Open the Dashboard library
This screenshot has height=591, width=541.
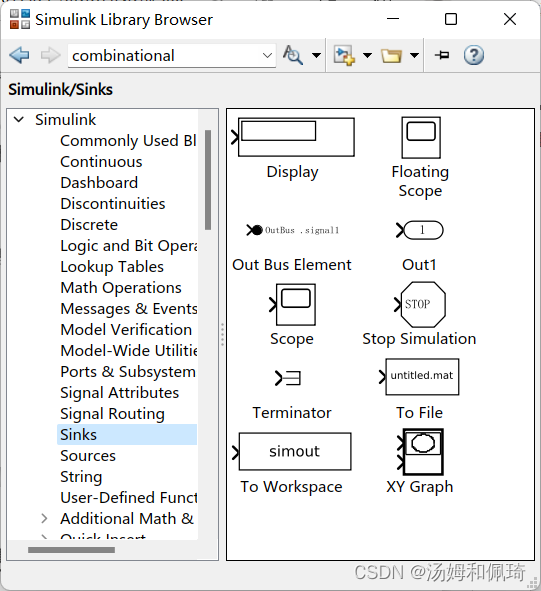click(x=99, y=183)
